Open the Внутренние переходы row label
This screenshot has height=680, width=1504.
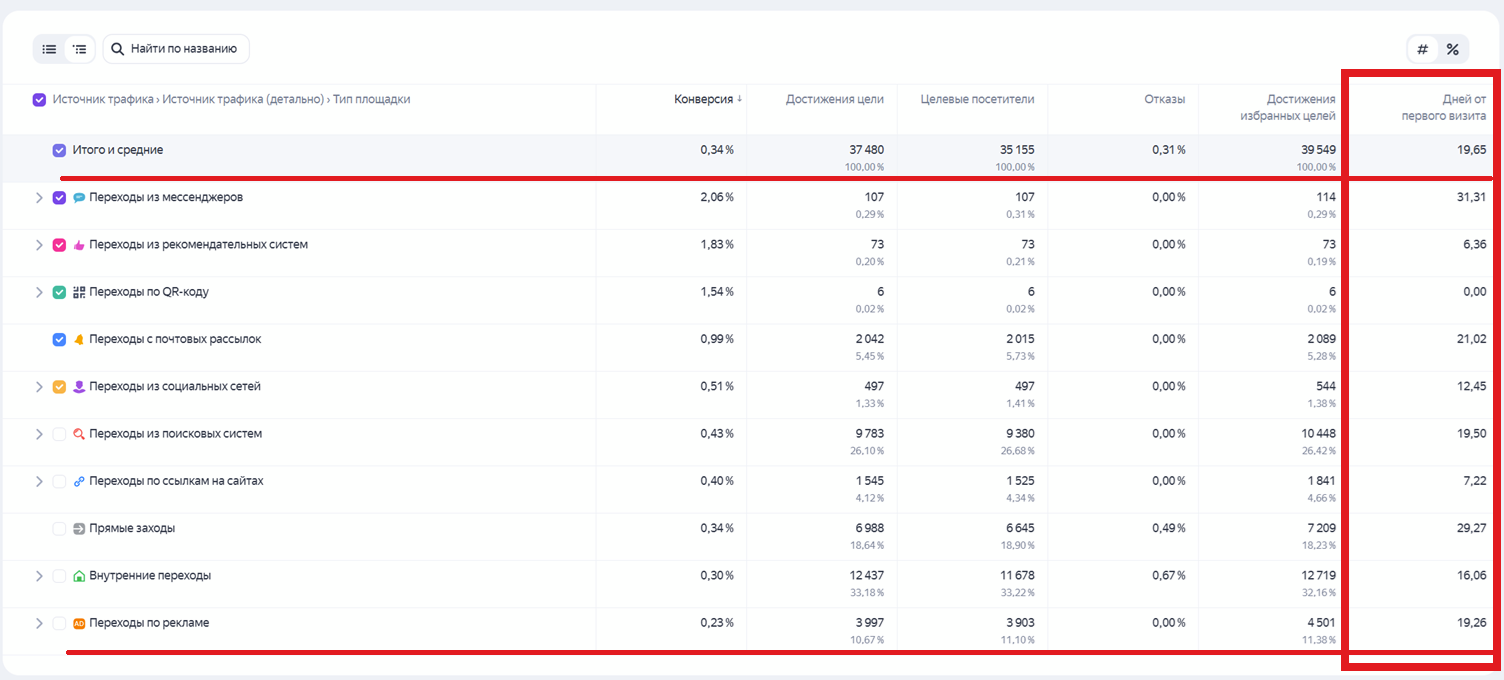pyautogui.click(x=149, y=576)
